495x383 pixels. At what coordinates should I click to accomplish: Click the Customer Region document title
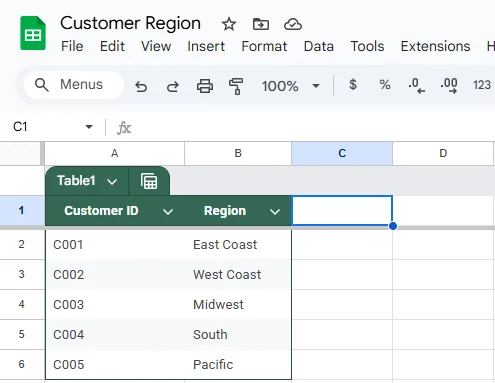click(x=130, y=23)
